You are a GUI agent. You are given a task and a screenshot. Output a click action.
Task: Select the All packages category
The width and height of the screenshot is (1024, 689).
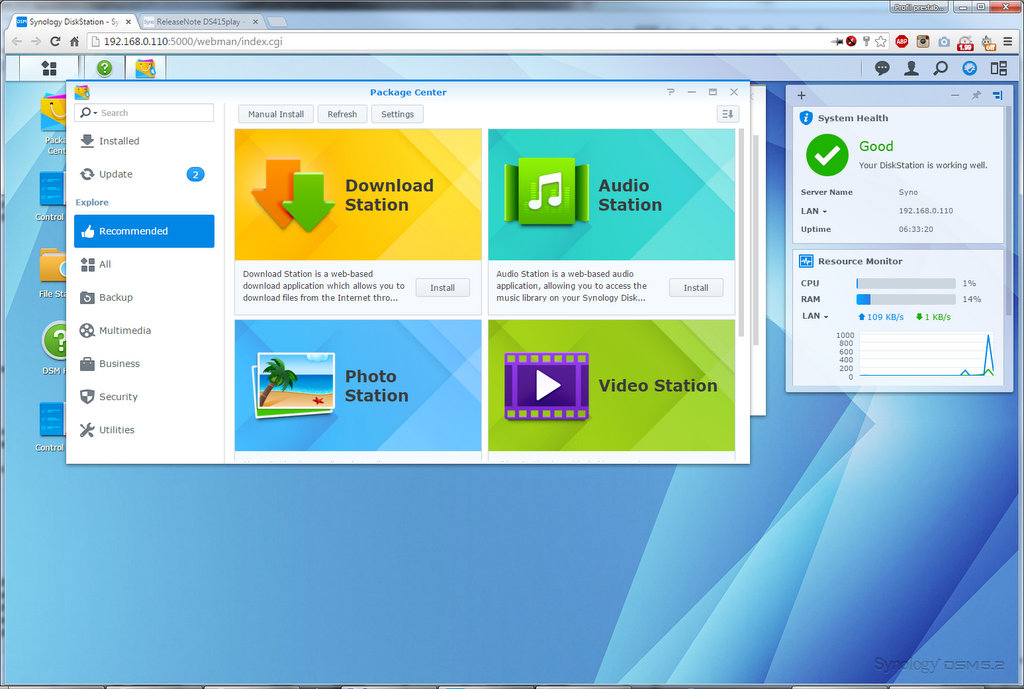tap(144, 264)
